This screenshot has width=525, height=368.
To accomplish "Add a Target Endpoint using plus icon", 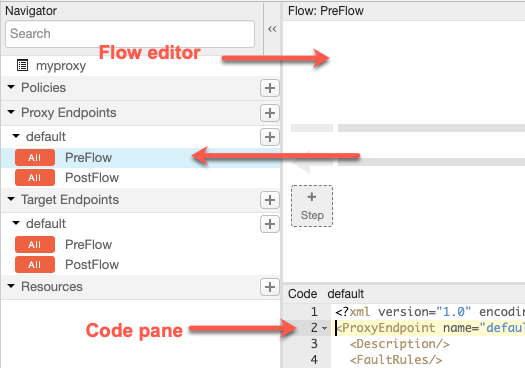I will (x=270, y=200).
